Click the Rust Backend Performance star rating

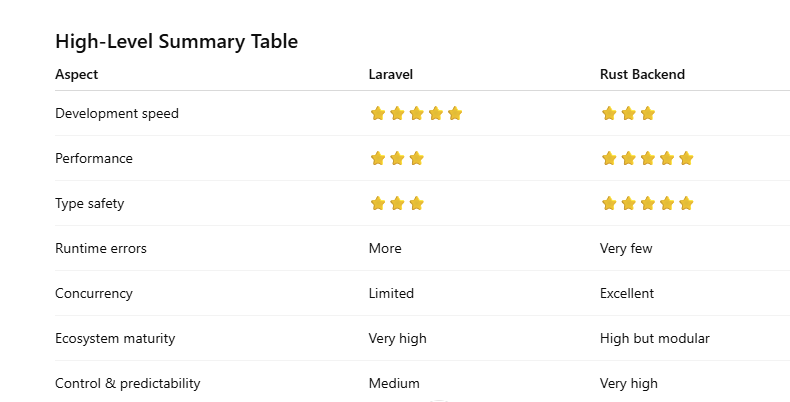647,159
